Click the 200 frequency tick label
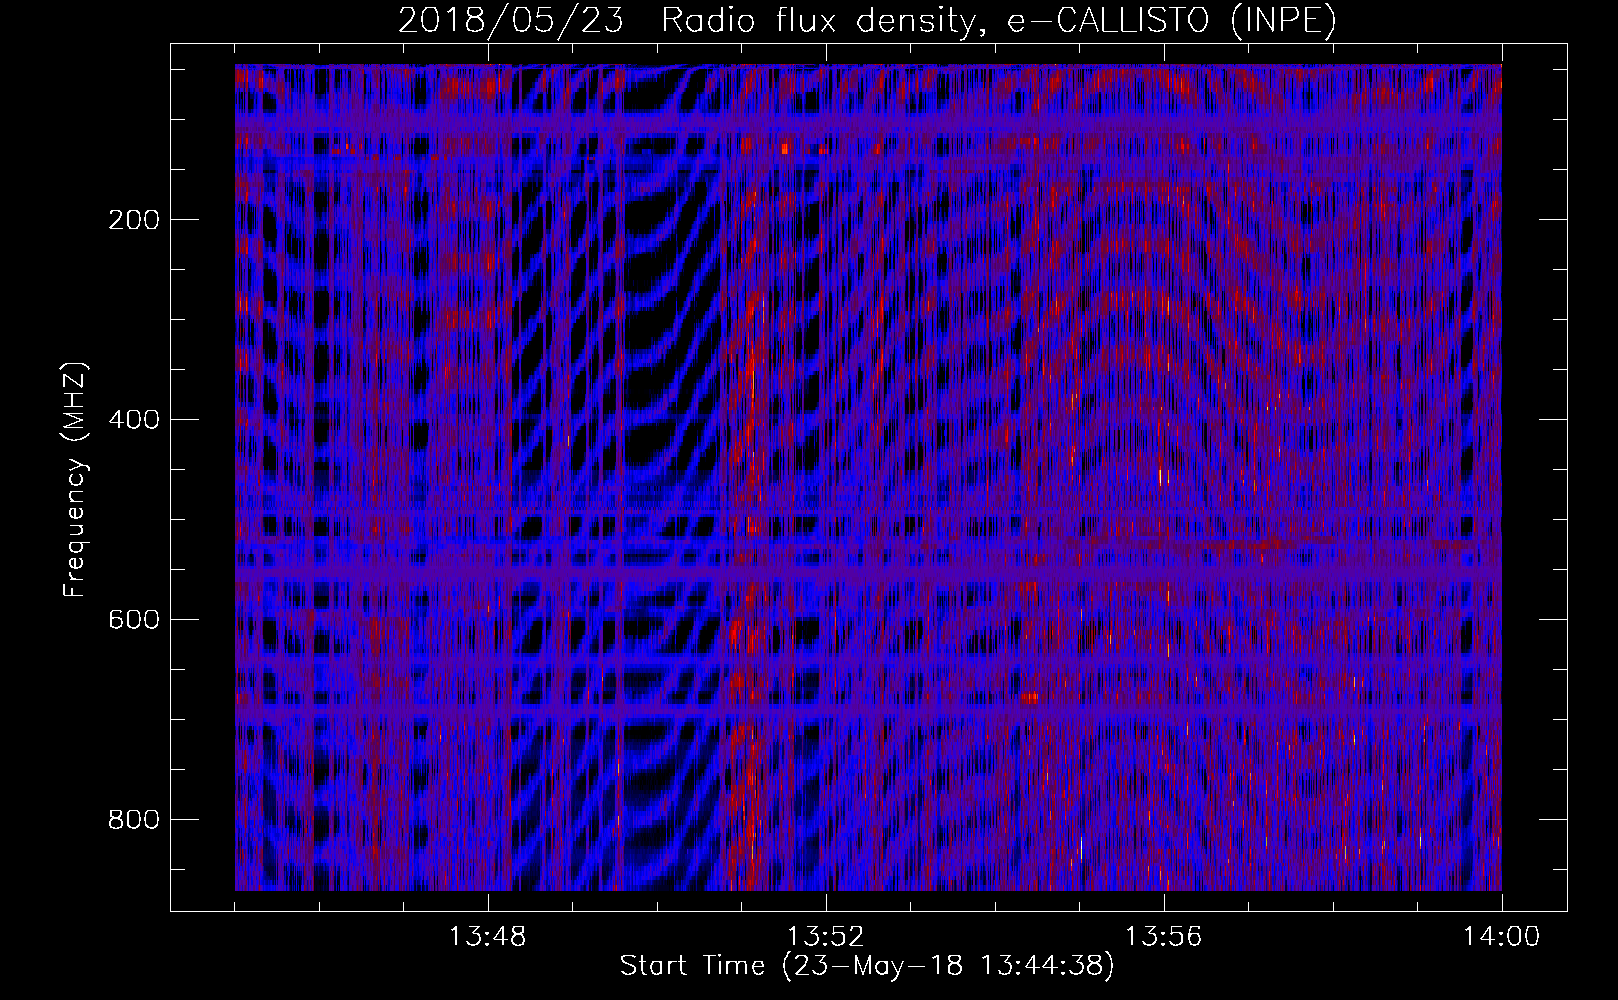The height and width of the screenshot is (1000, 1618). coord(133,220)
